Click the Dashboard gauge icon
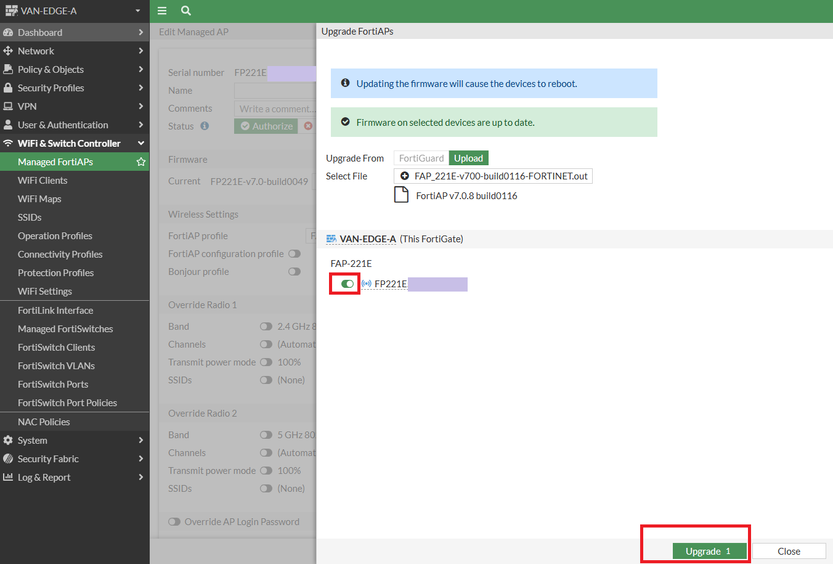Image resolution: width=833 pixels, height=564 pixels. point(8,32)
